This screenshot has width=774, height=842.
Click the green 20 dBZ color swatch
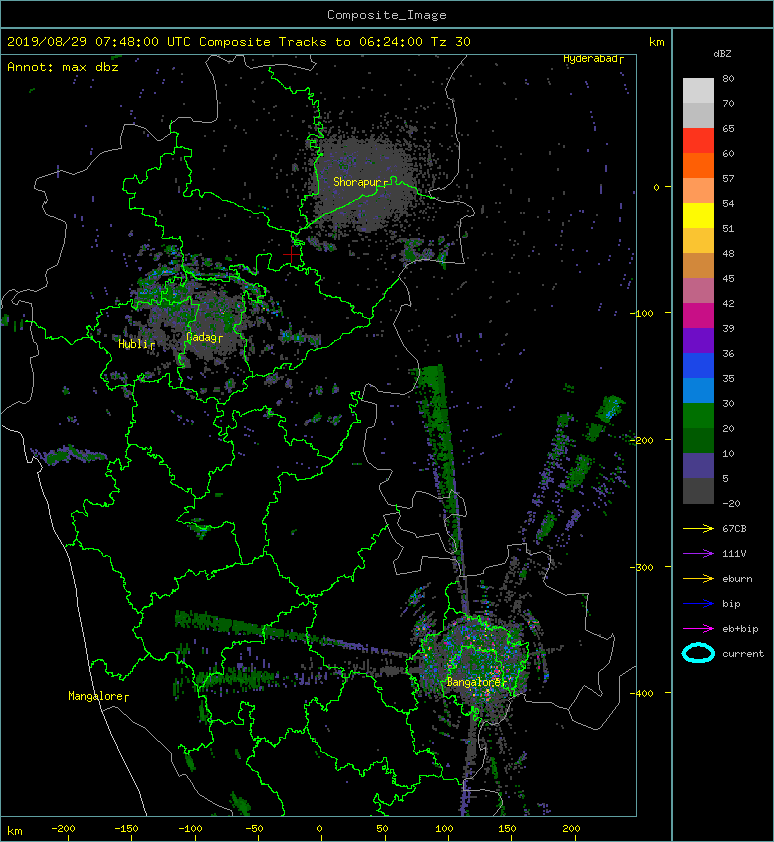click(698, 416)
